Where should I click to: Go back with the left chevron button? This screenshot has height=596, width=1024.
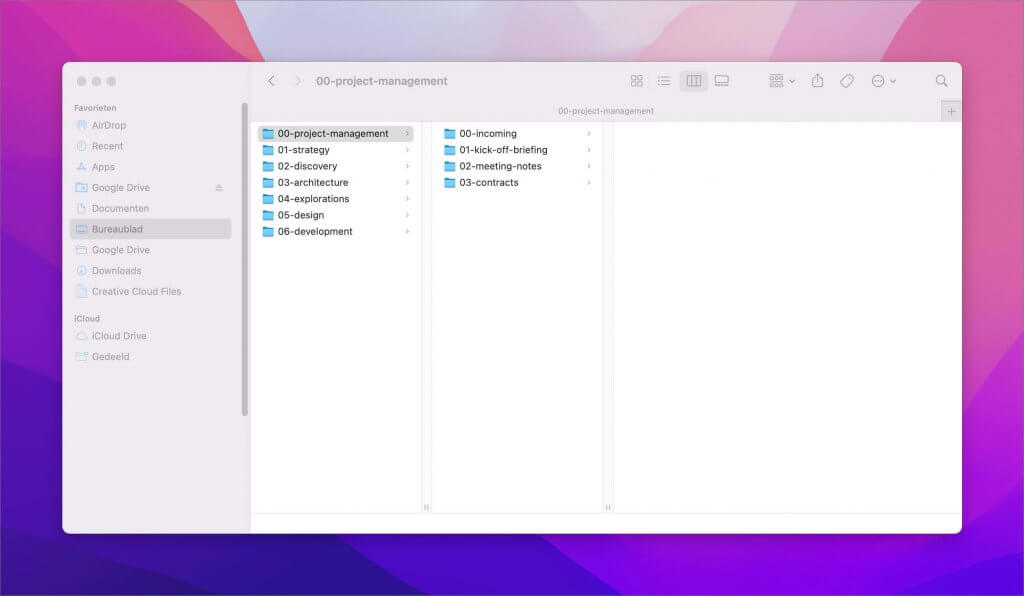coord(271,81)
